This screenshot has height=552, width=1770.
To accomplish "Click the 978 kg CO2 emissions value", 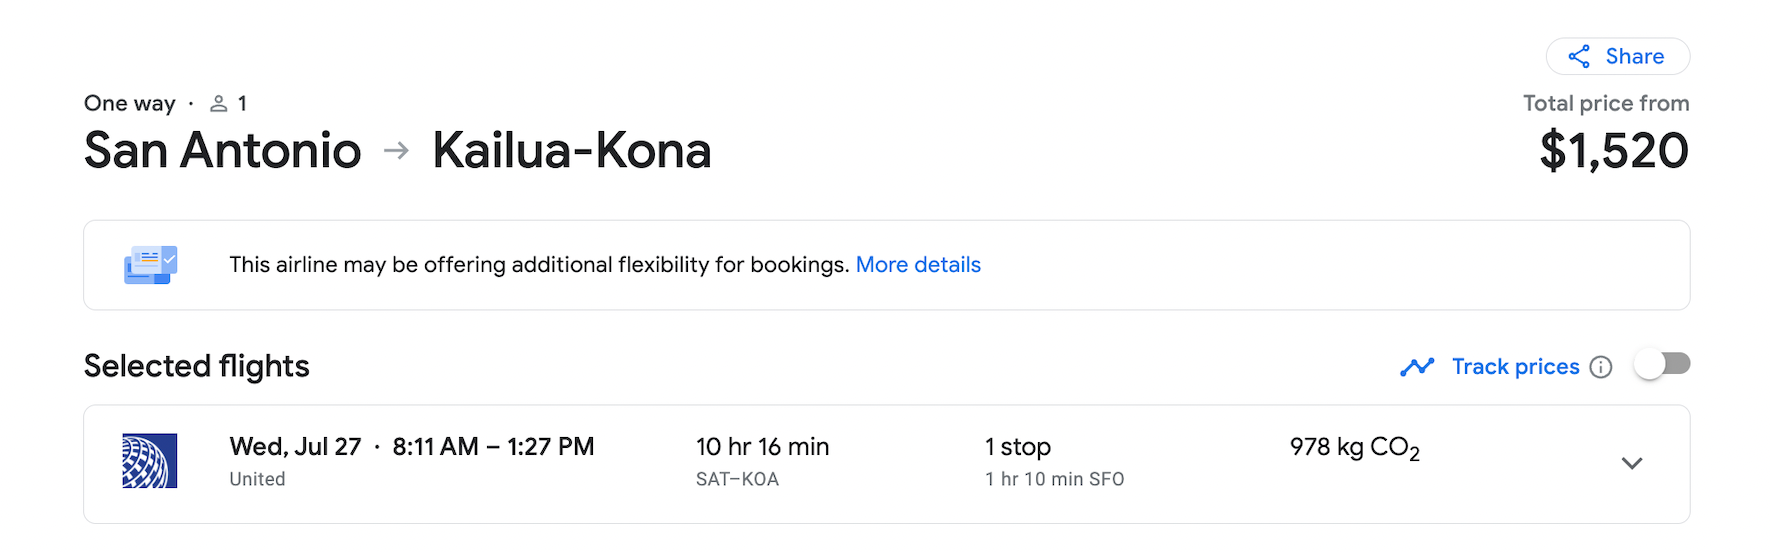I will tap(1355, 448).
